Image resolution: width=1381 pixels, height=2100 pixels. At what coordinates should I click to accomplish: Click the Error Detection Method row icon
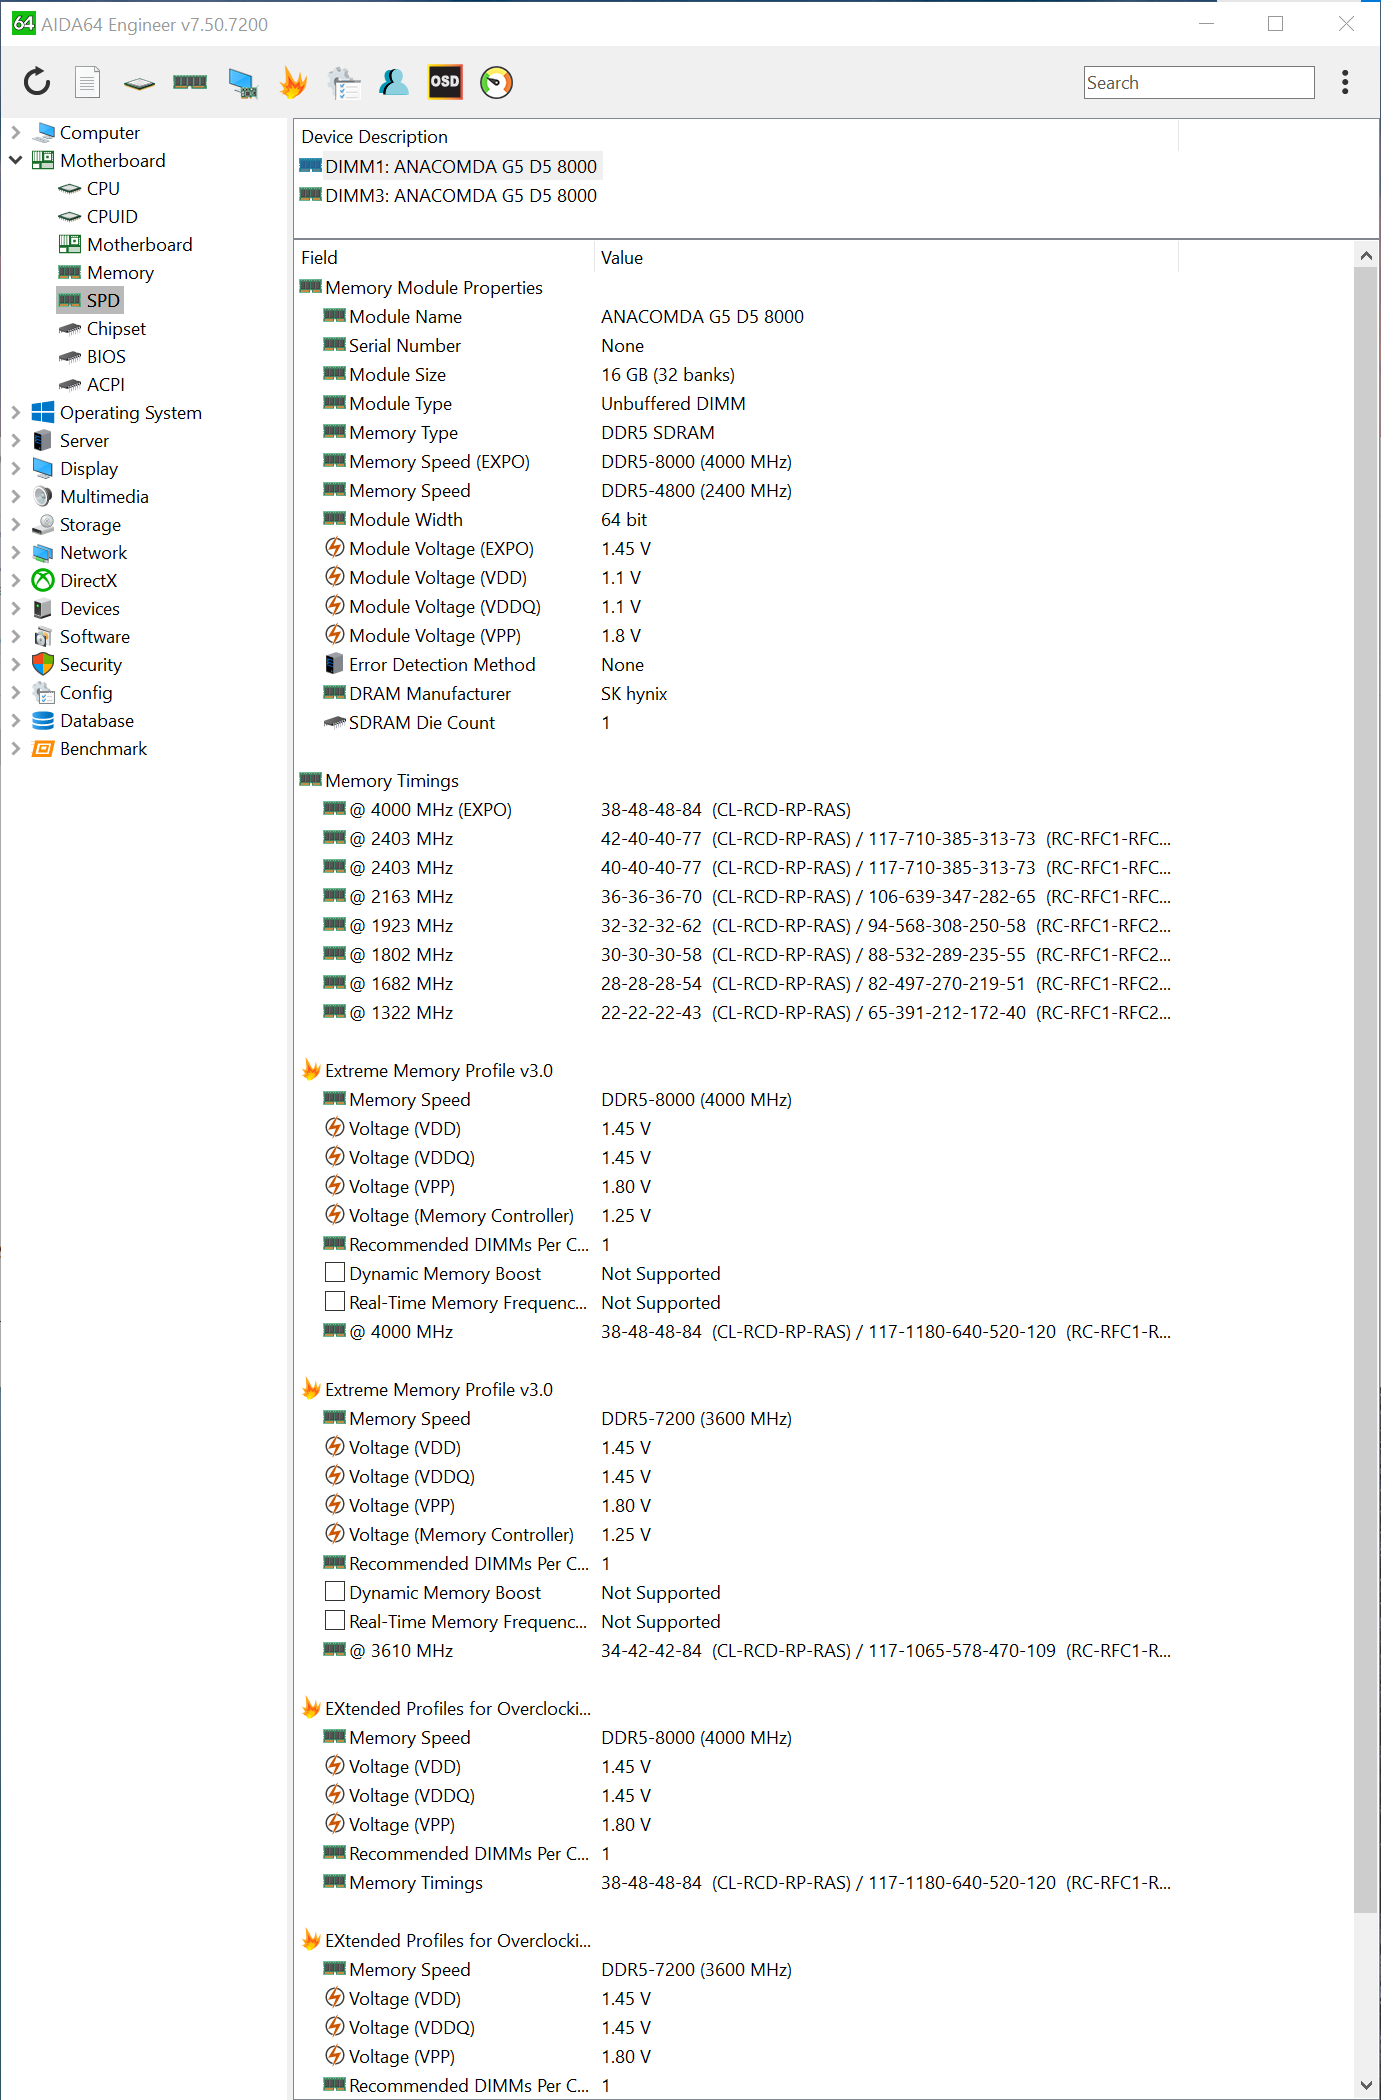point(335,664)
